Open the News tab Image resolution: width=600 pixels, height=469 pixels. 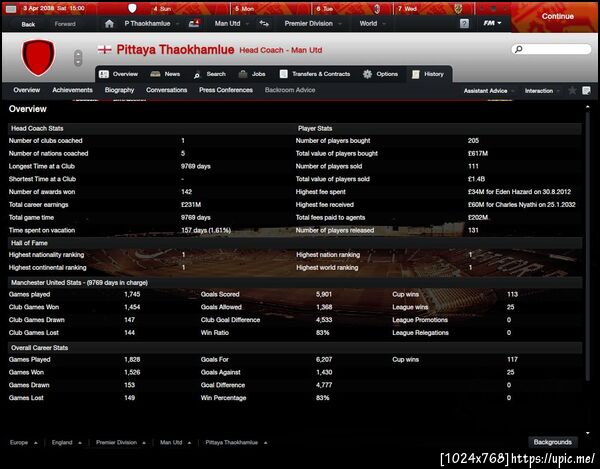(165, 74)
